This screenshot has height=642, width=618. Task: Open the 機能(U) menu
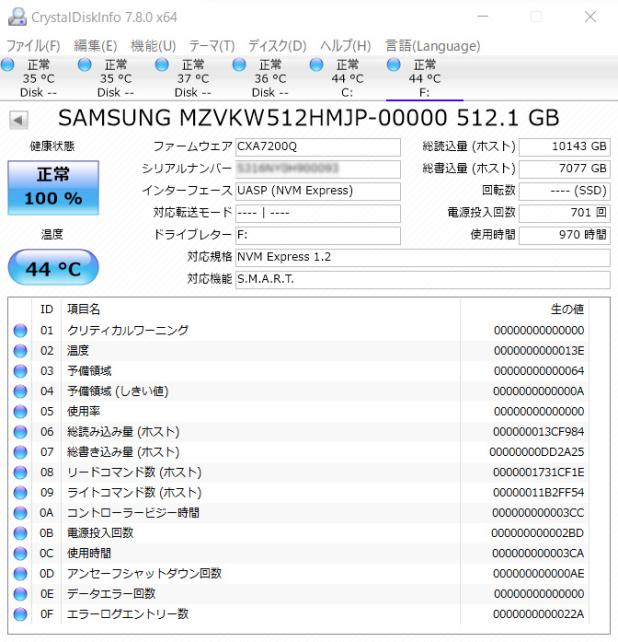(x=153, y=45)
